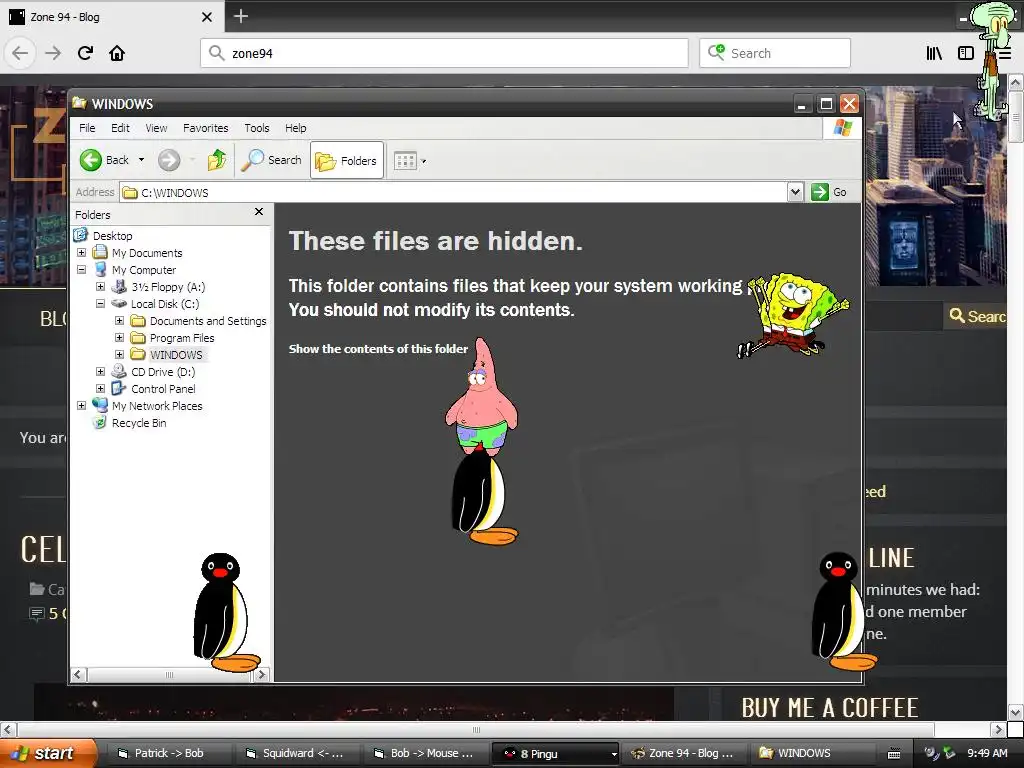The height and width of the screenshot is (768, 1024).
Task: Open the browser library icon
Action: (x=934, y=53)
